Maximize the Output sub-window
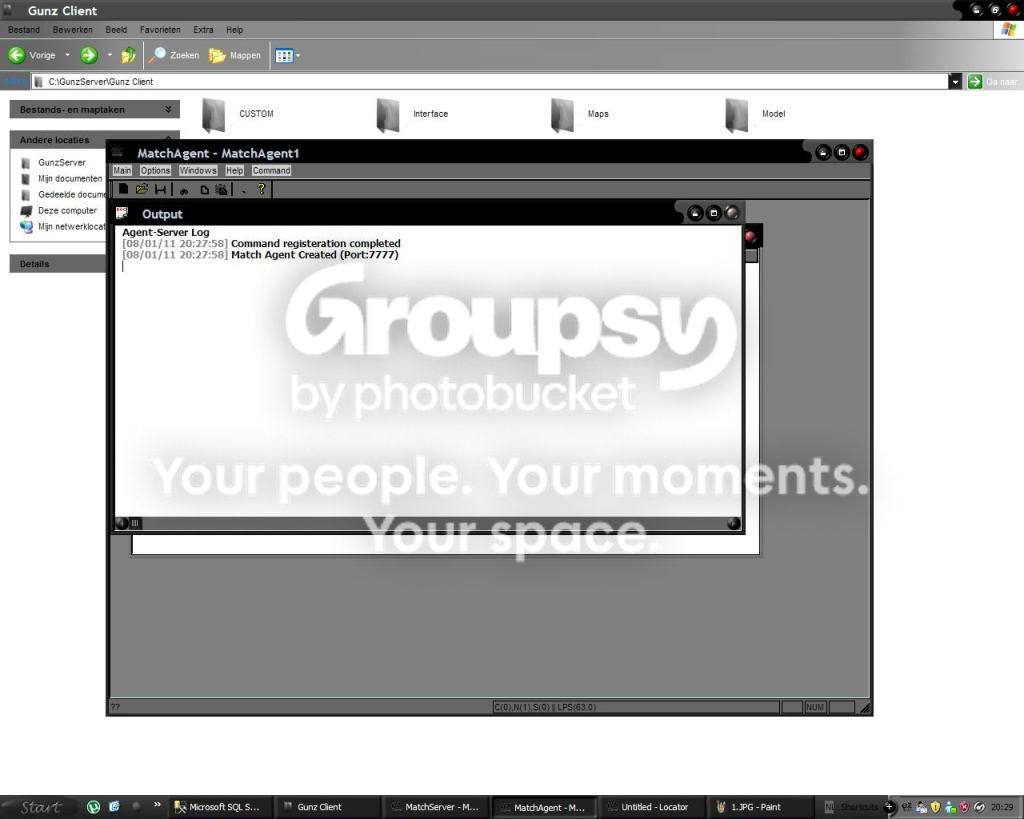Image resolution: width=1024 pixels, height=819 pixels. [714, 214]
